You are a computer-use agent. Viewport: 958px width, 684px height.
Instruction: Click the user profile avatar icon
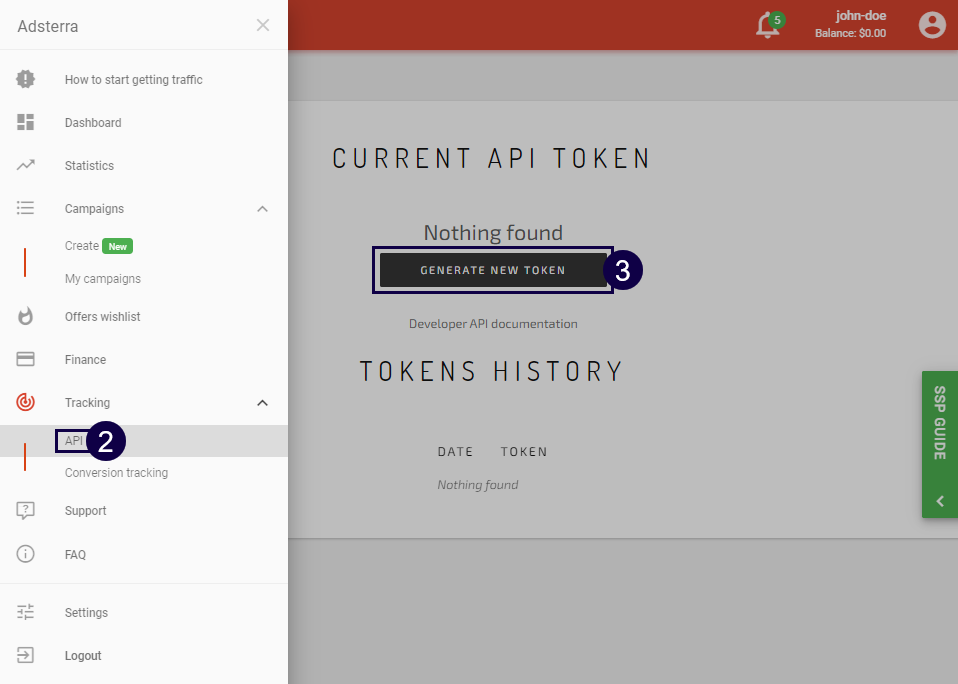[x=932, y=25]
